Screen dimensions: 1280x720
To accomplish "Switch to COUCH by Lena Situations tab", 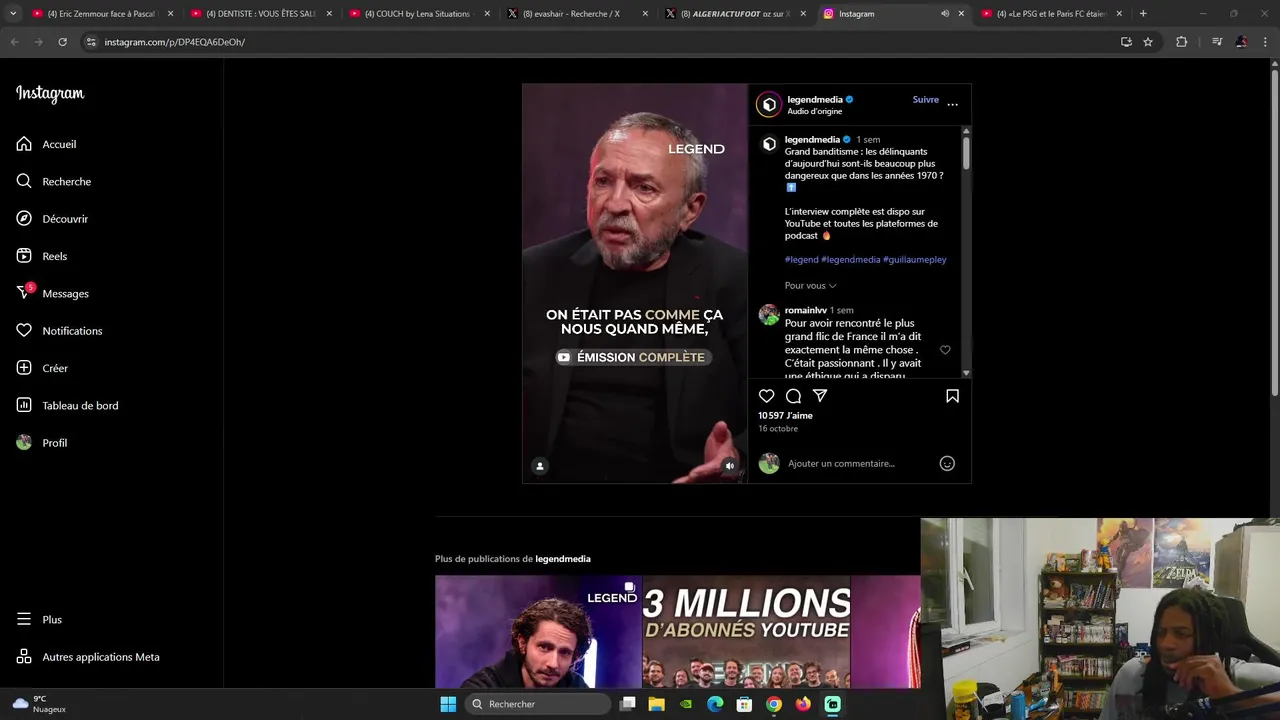I will (420, 14).
